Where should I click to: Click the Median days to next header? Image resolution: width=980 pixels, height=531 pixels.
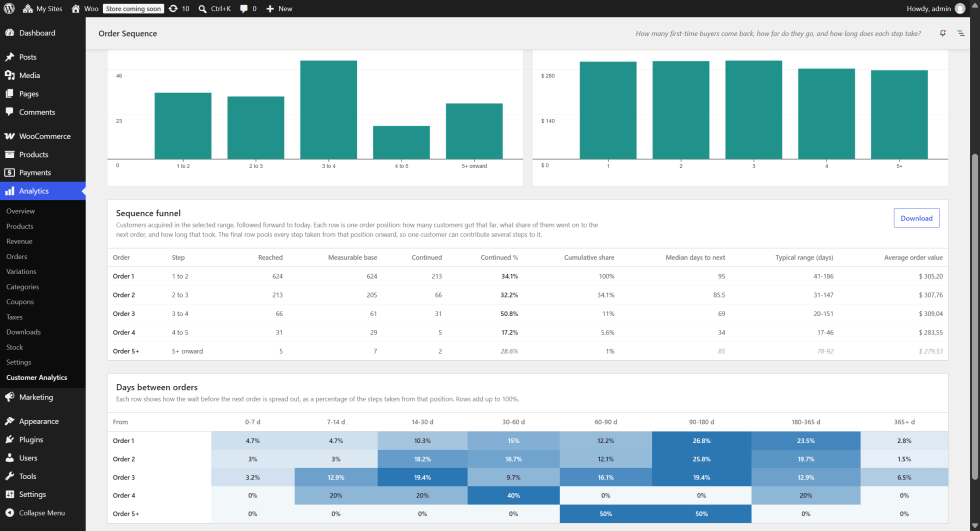point(695,257)
